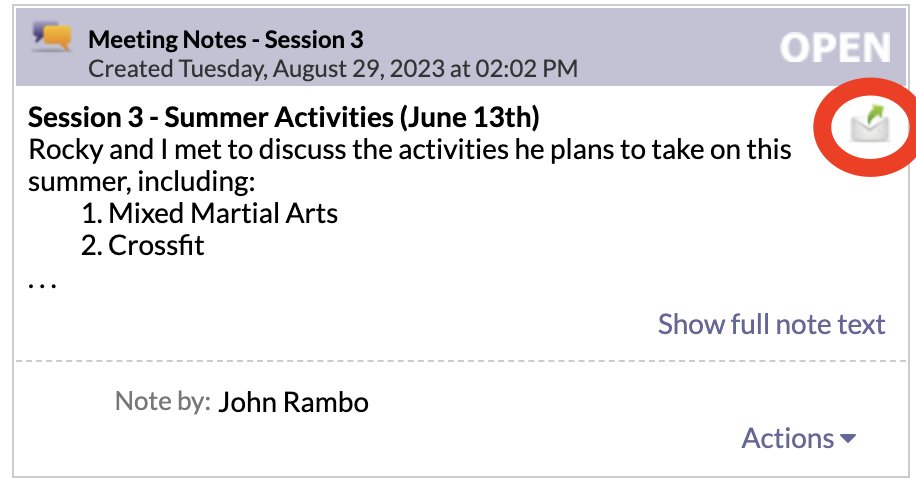
Task: Click the ellipsis truncation marker
Action: pyautogui.click(x=42, y=284)
